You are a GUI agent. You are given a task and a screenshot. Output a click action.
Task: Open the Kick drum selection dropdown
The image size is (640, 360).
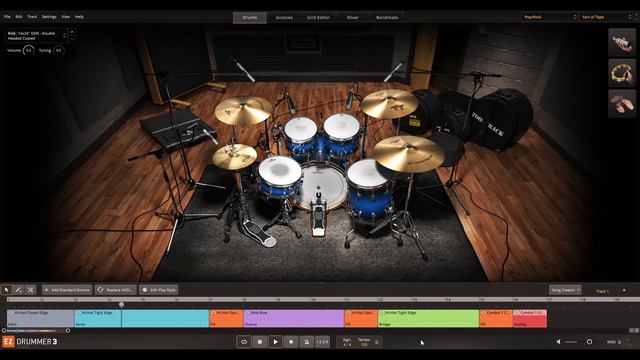click(x=36, y=36)
